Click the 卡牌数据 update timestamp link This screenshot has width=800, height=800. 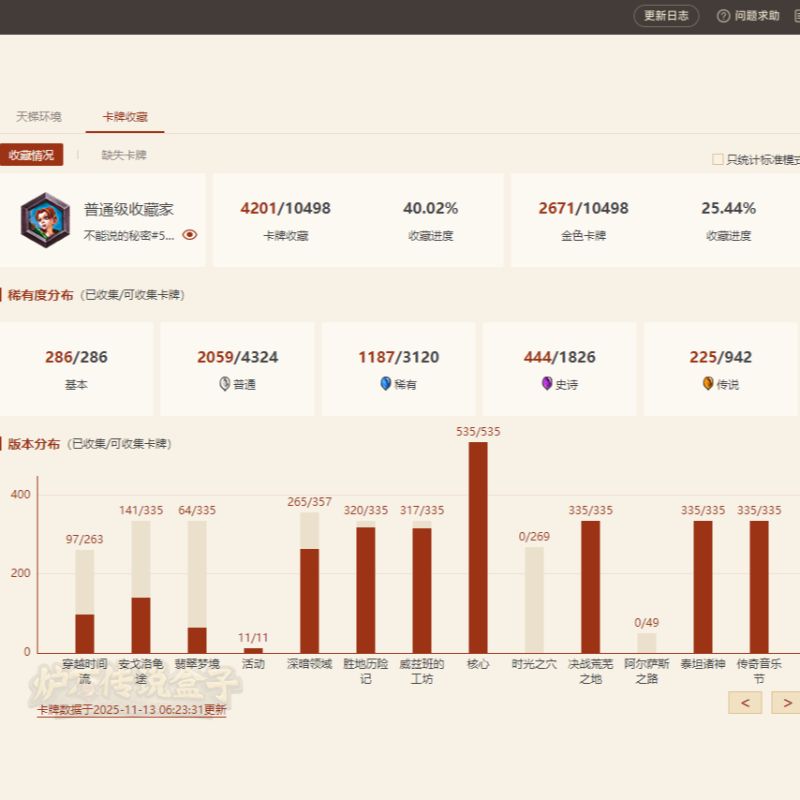tap(132, 710)
